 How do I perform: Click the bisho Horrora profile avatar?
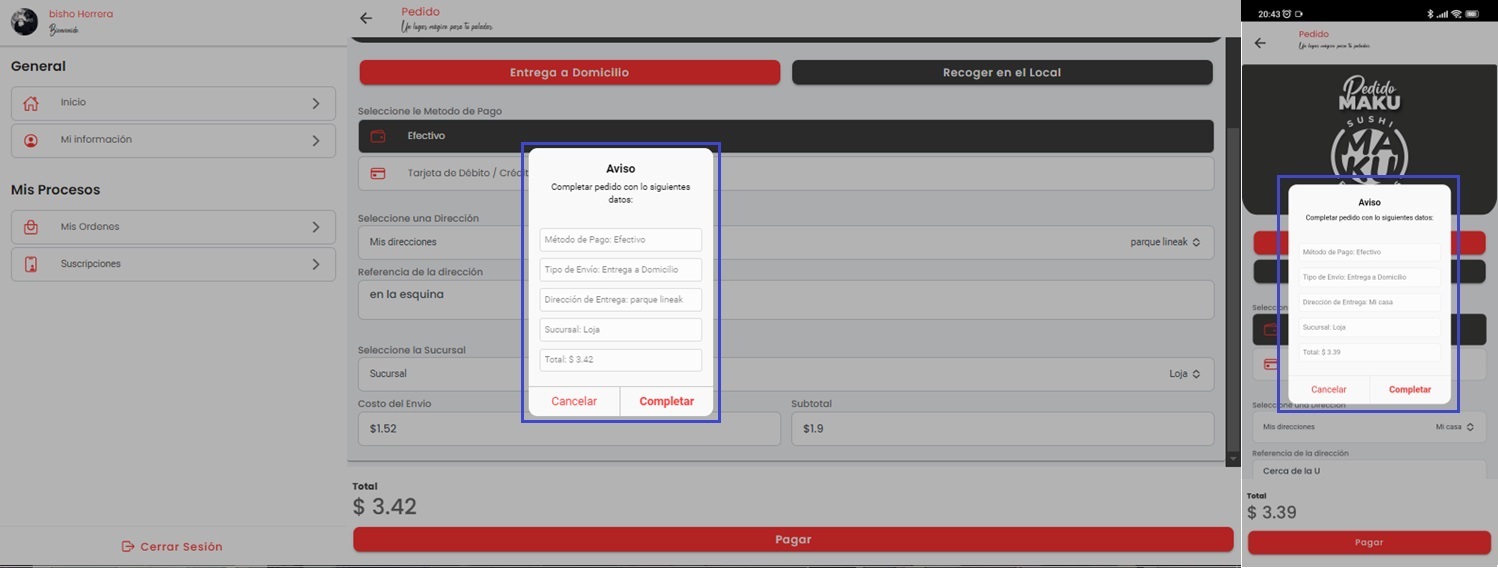(24, 21)
